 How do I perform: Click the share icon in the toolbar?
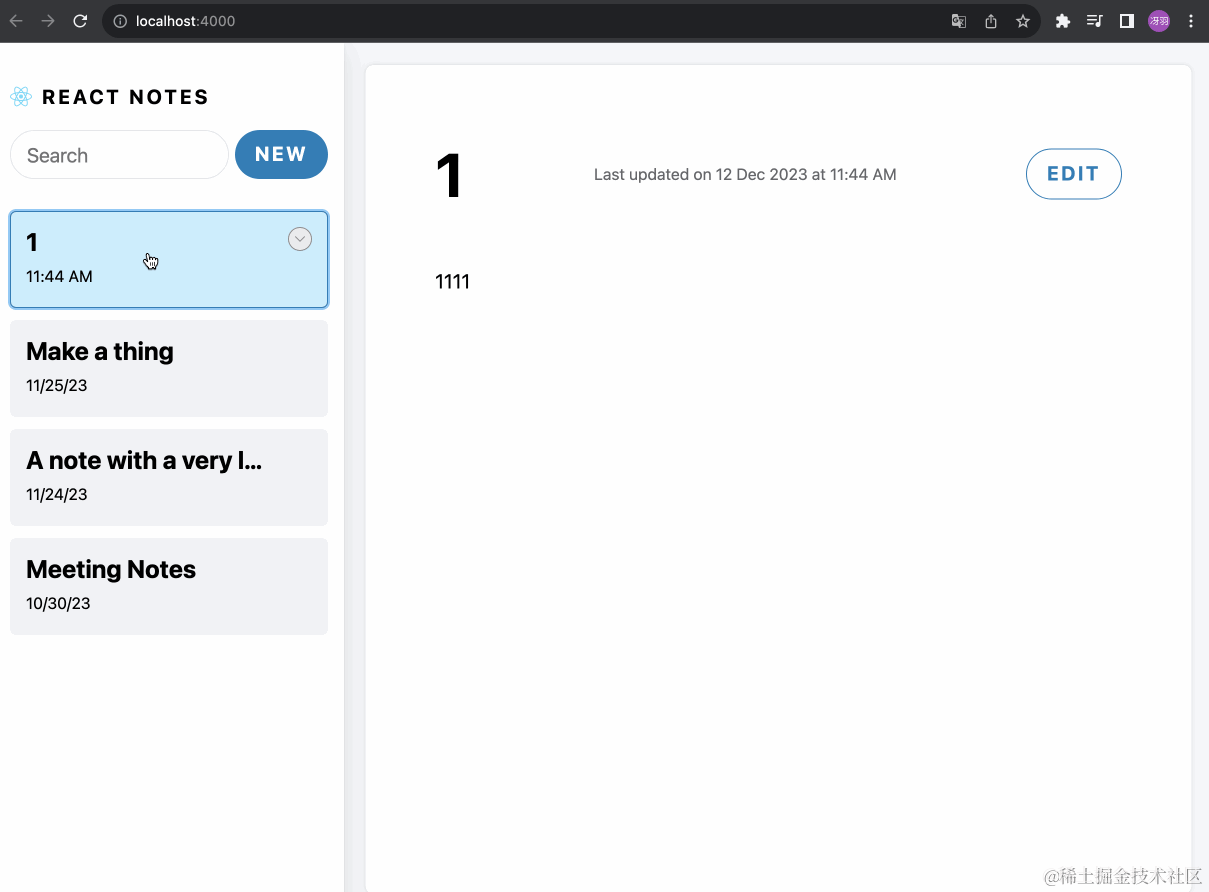[990, 20]
